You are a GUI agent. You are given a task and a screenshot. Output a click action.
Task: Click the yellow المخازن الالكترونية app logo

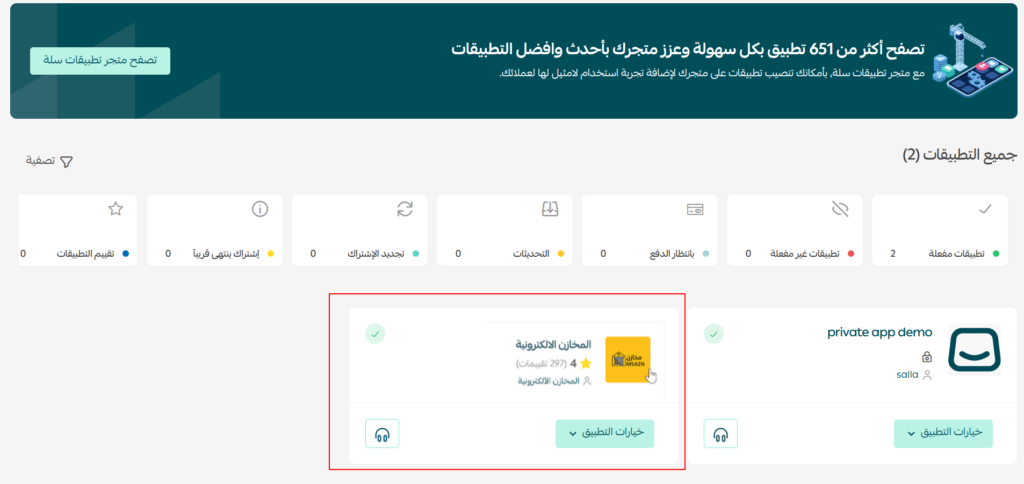[x=627, y=360]
